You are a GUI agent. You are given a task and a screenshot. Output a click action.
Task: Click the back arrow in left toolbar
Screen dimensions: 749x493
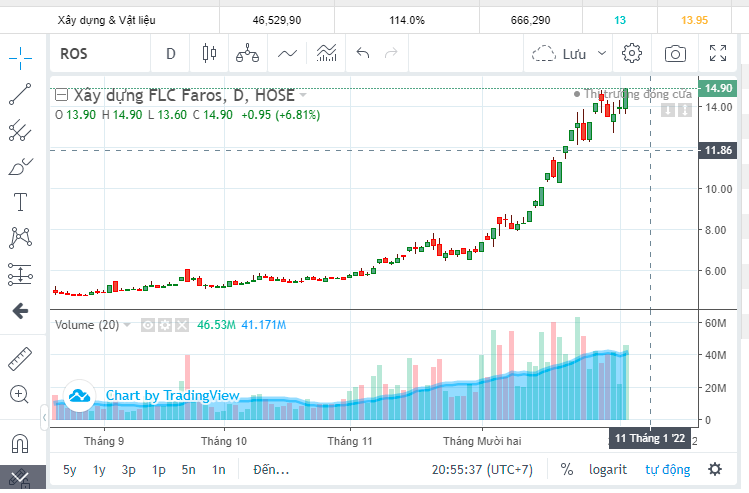point(20,311)
